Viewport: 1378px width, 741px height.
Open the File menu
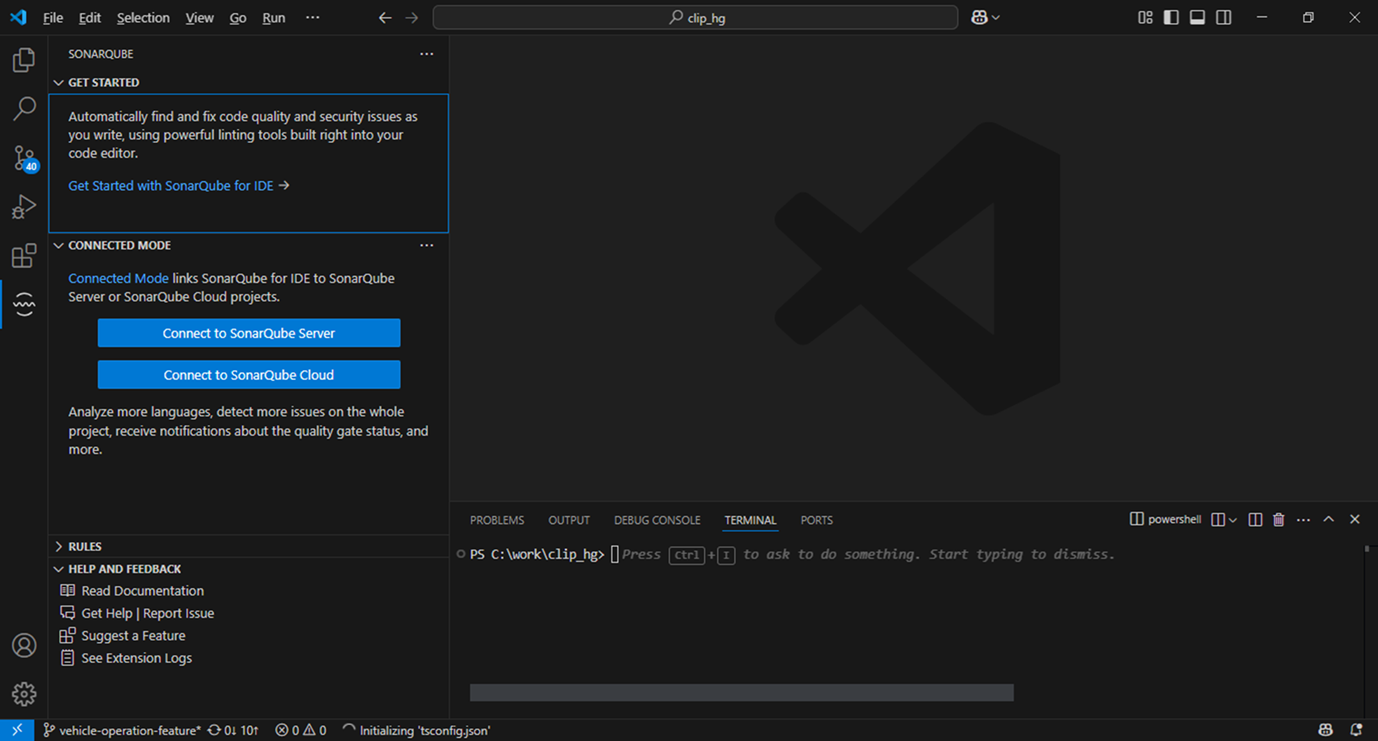coord(53,18)
